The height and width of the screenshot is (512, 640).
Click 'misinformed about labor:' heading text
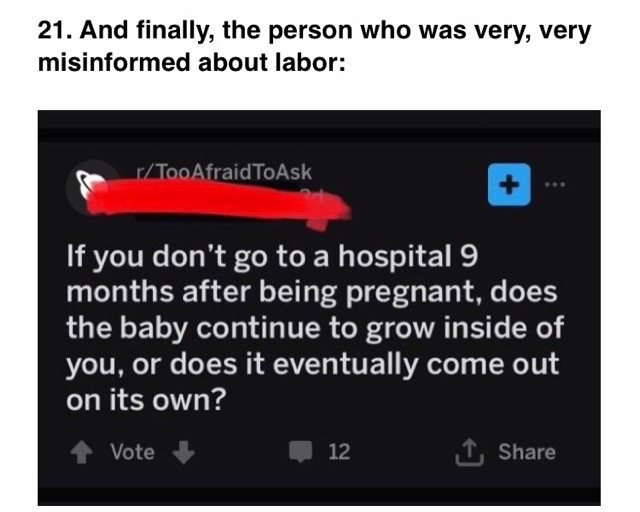click(x=191, y=62)
